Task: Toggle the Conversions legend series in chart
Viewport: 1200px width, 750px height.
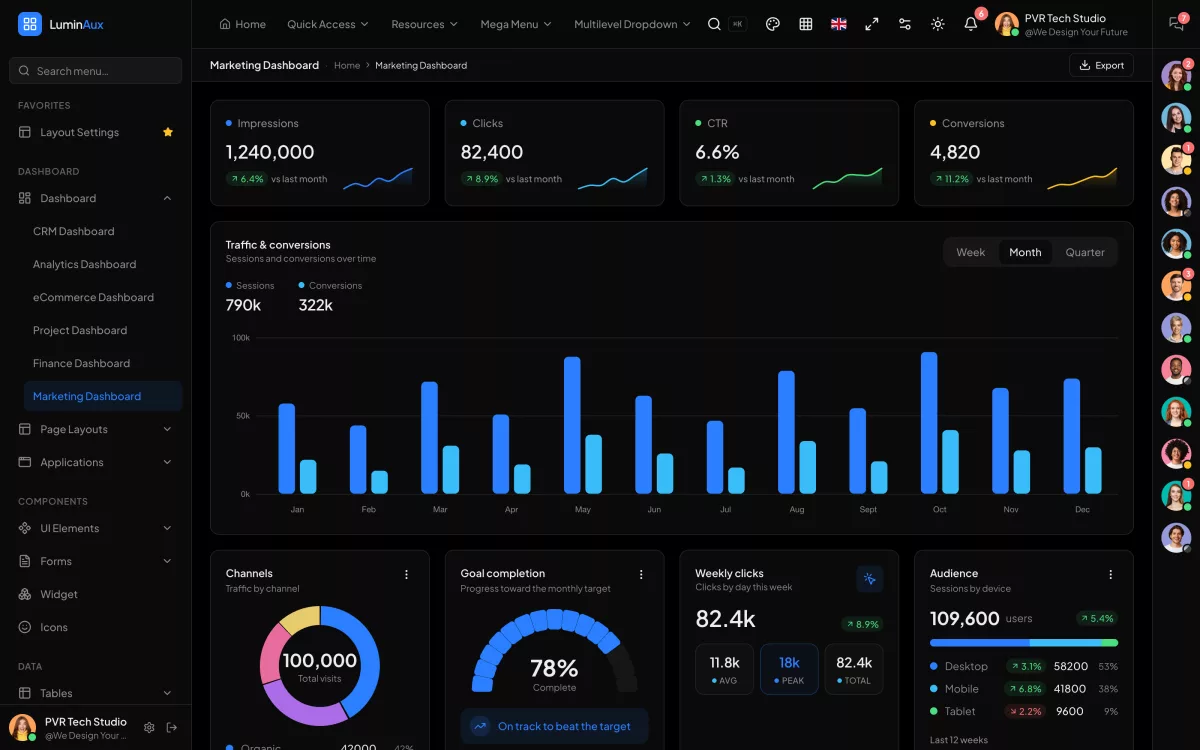Action: 331,285
